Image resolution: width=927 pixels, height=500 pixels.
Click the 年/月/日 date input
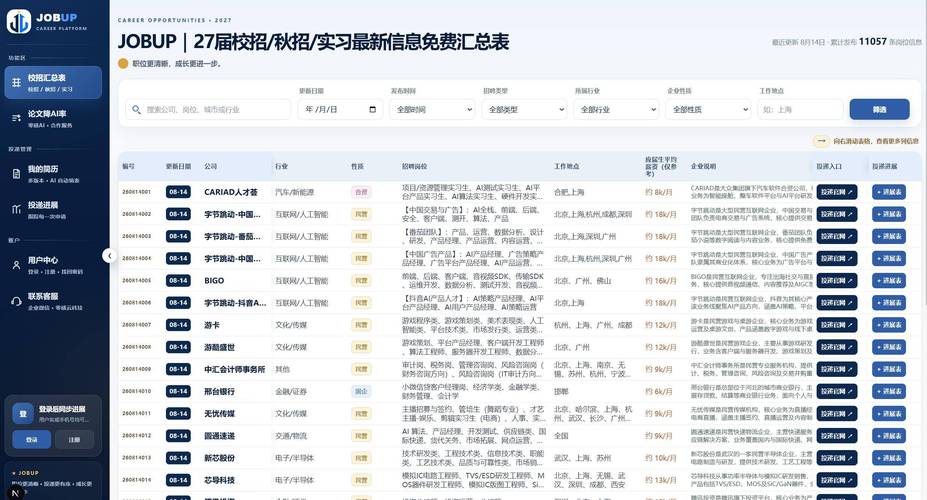pos(340,109)
